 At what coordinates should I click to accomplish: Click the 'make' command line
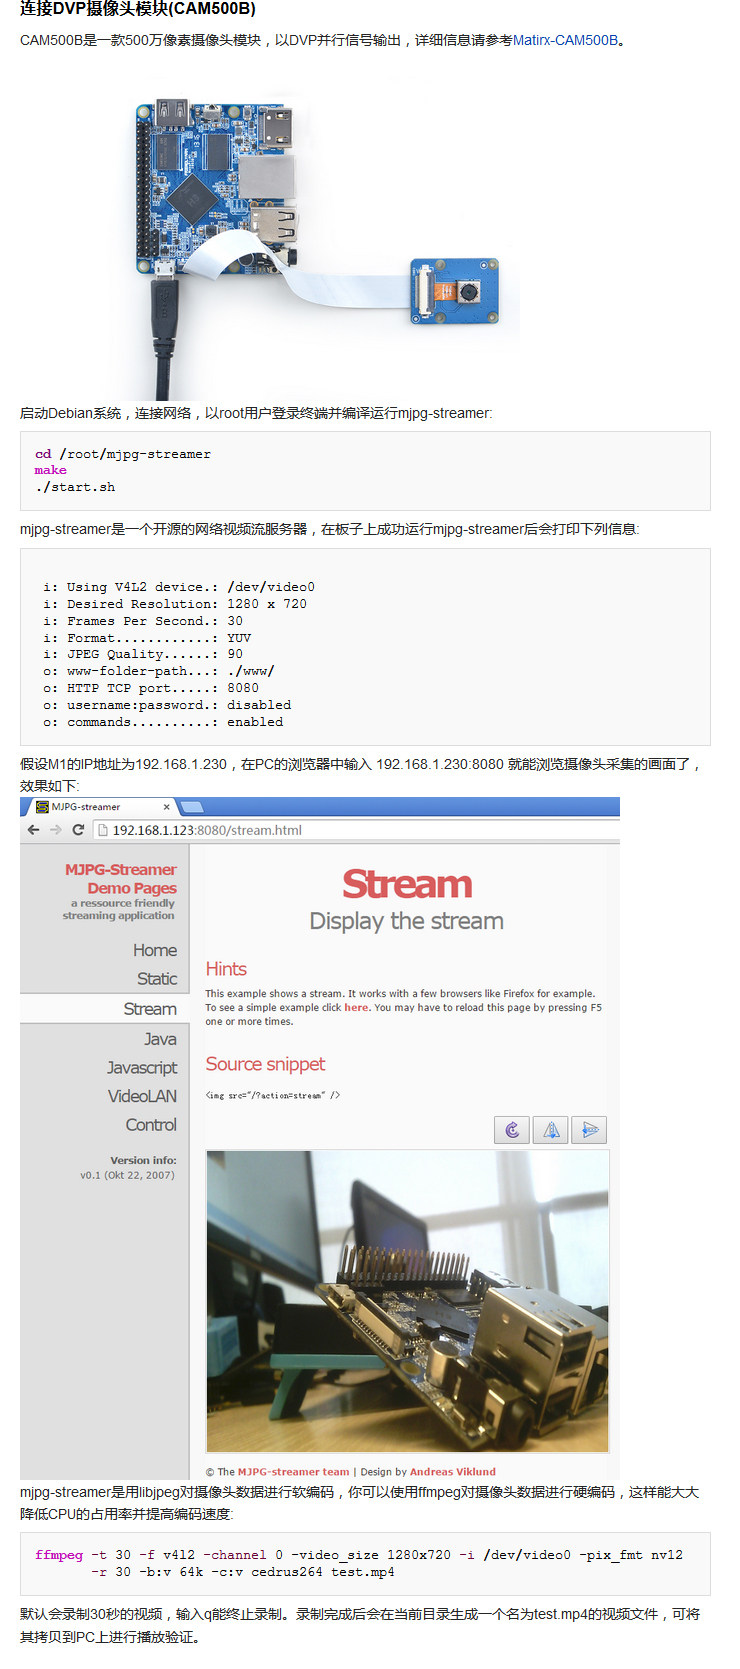(51, 470)
